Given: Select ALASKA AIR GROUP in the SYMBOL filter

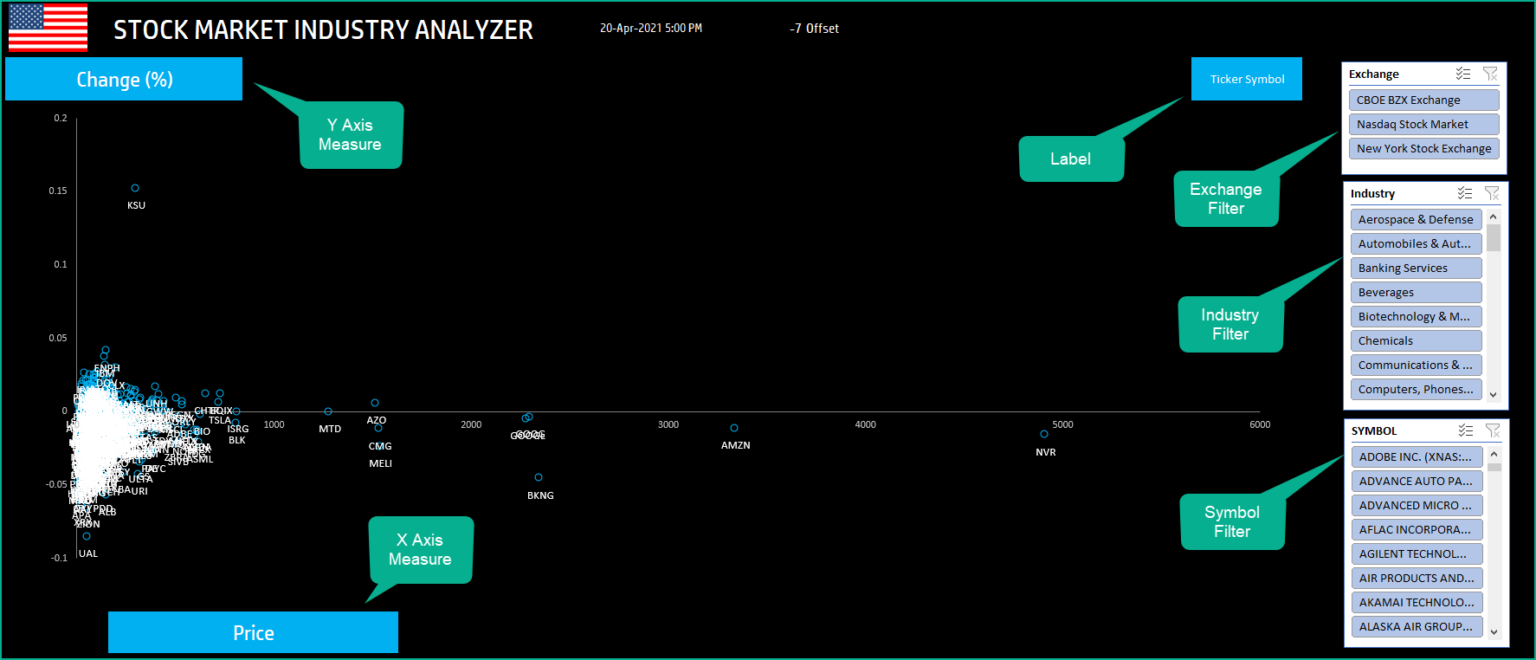Looking at the screenshot, I should pyautogui.click(x=1416, y=626).
